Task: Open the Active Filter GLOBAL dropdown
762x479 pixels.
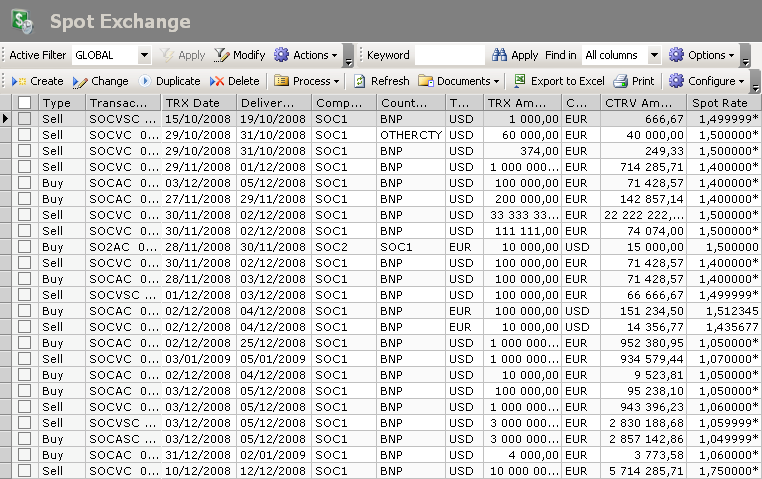Action: pyautogui.click(x=144, y=56)
